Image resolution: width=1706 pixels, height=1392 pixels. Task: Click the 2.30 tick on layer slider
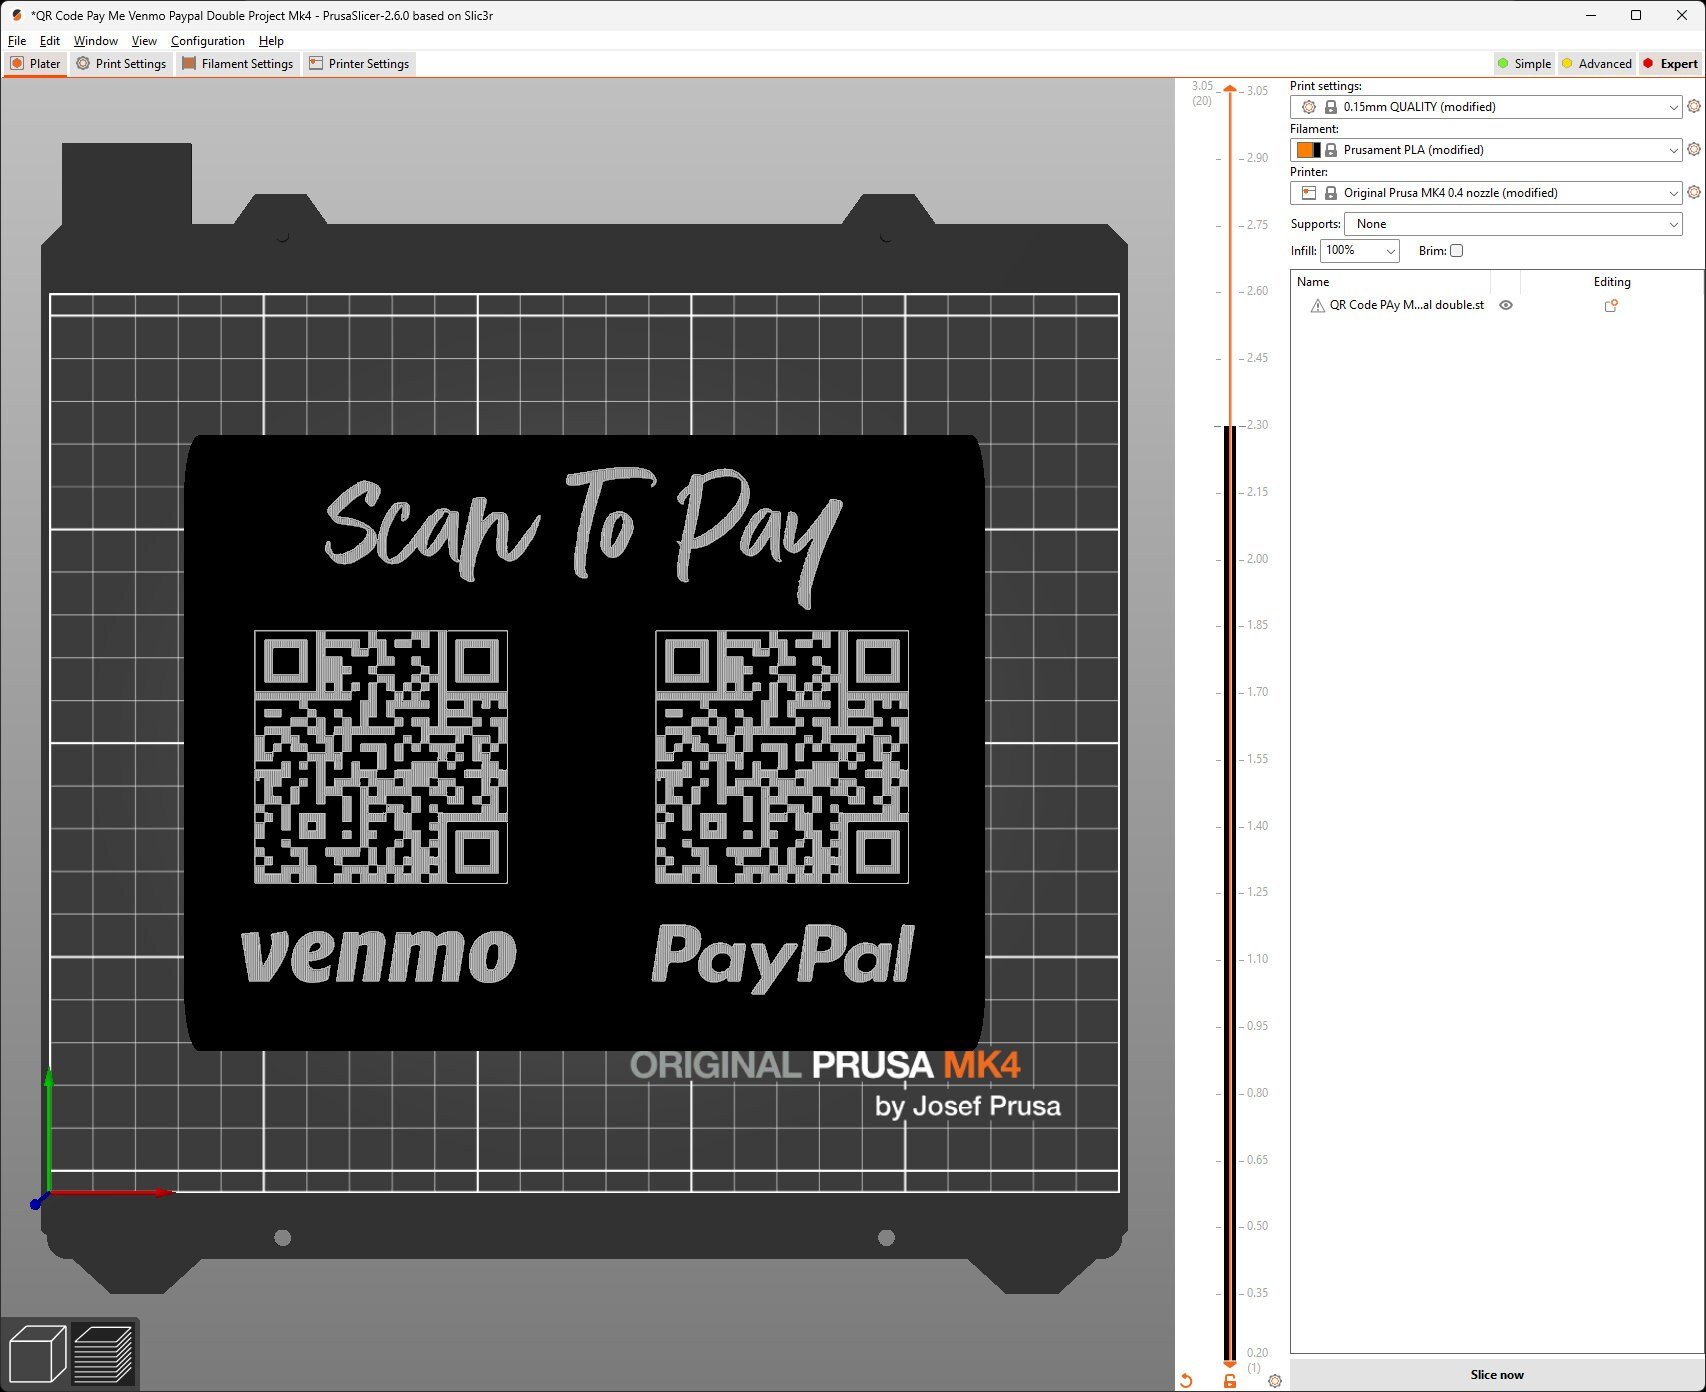click(x=1257, y=425)
